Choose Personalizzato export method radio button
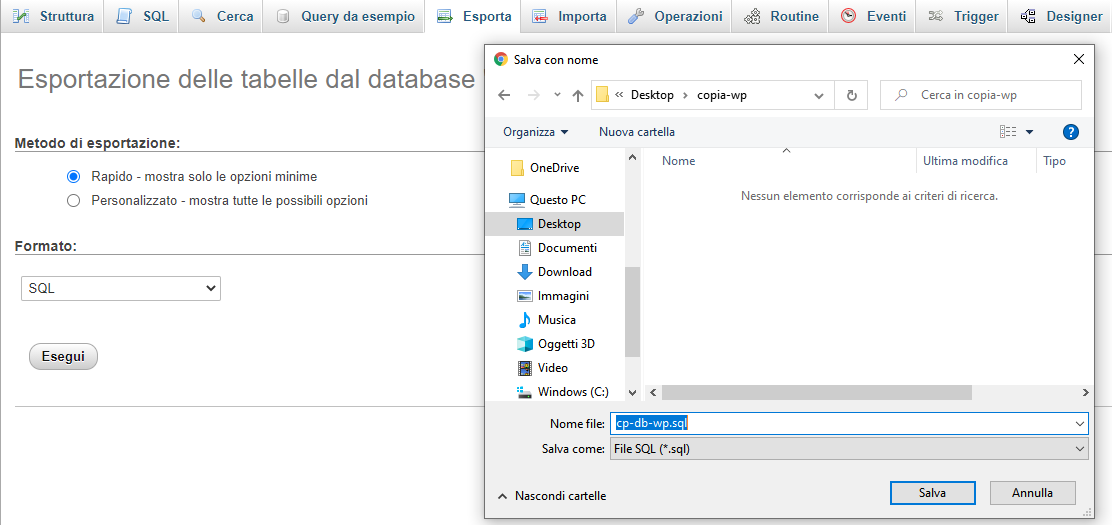This screenshot has height=525, width=1112. [73, 200]
